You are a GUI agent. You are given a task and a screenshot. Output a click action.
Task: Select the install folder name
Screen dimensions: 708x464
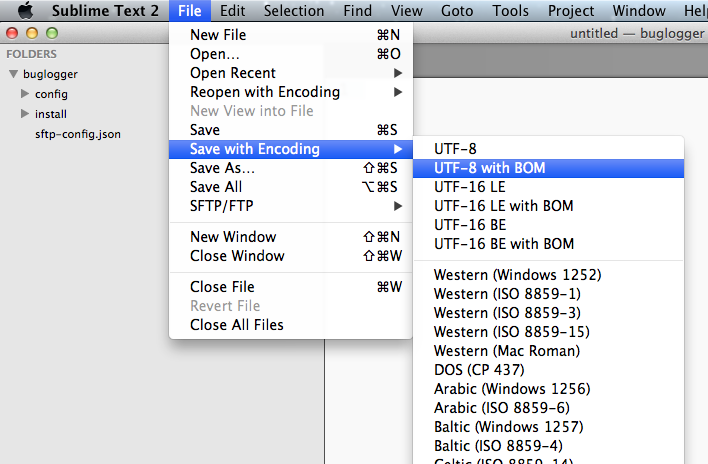pos(51,114)
